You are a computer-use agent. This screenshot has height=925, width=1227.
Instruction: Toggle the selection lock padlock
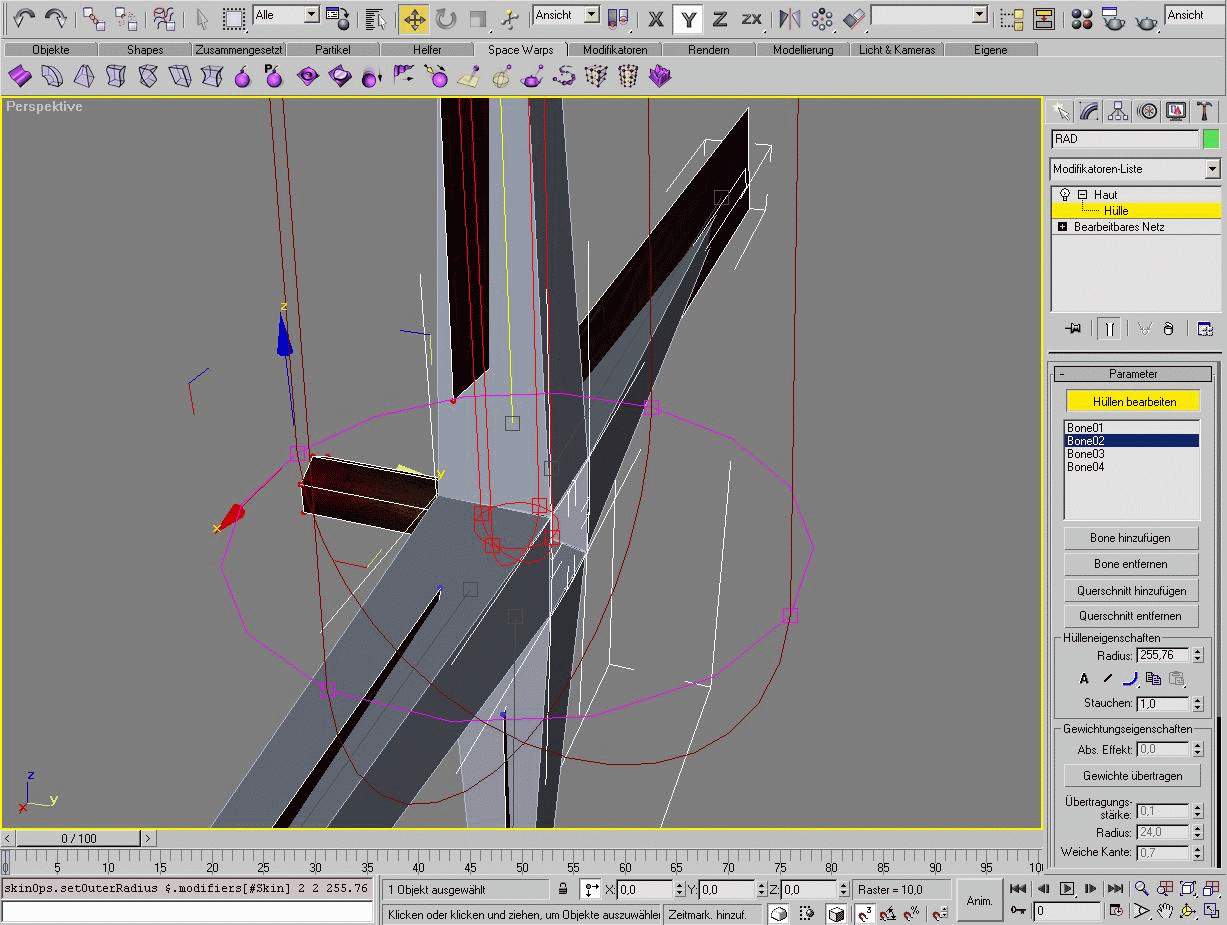click(x=563, y=889)
